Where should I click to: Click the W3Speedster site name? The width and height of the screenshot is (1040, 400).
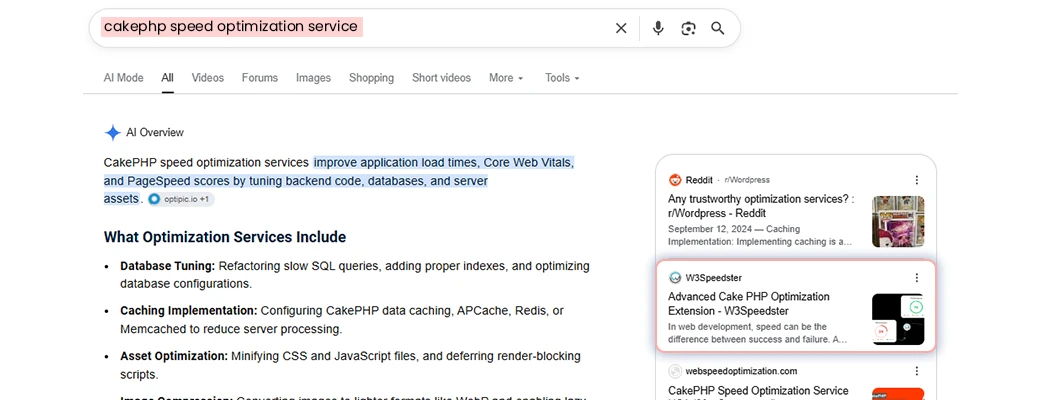pos(714,277)
